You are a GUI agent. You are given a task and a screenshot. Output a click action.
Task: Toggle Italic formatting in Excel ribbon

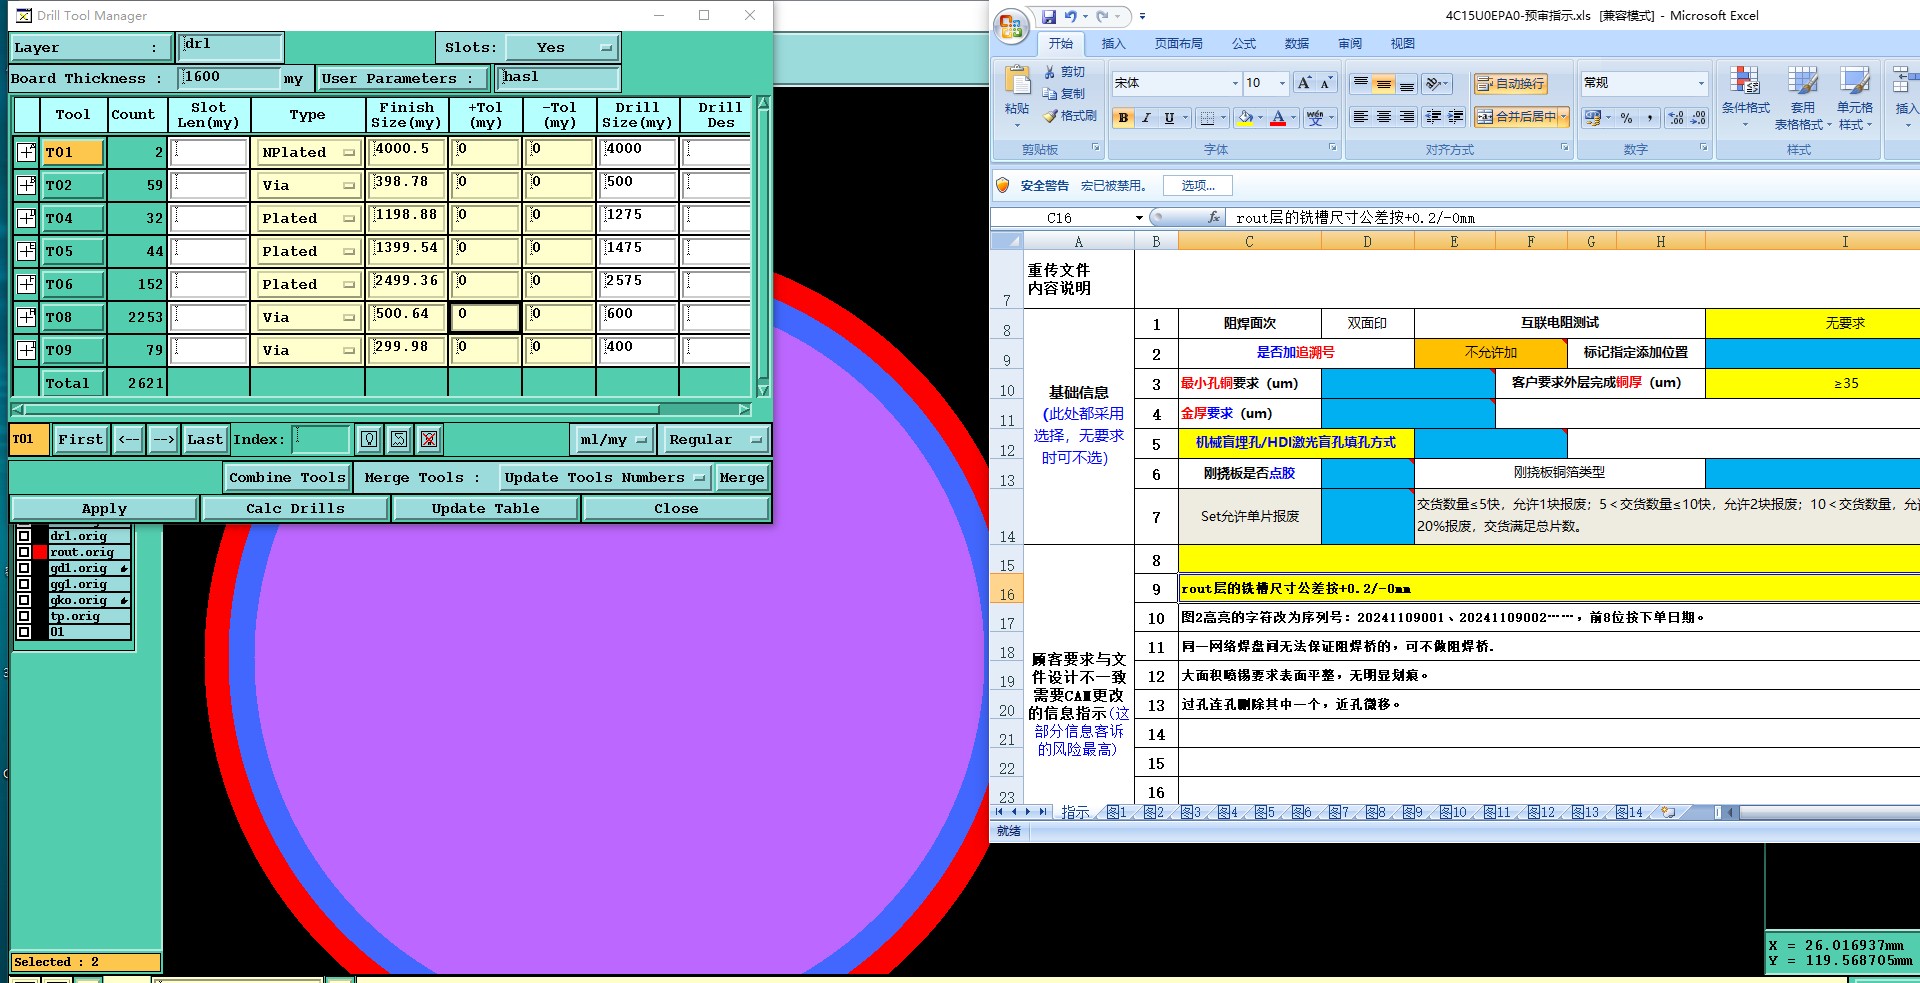[1146, 118]
